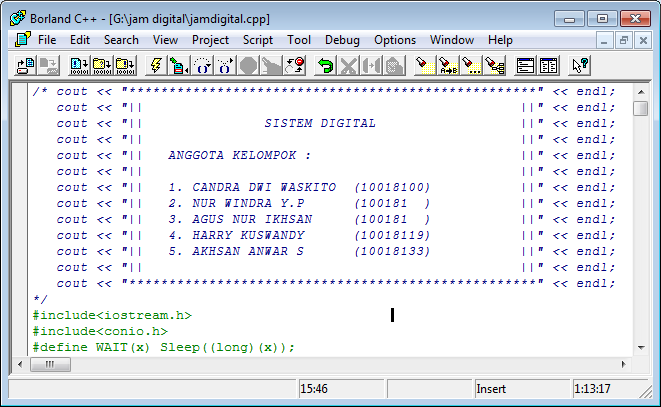
Task: Click the horizontal scrollbar right arrow
Action: click(x=623, y=364)
